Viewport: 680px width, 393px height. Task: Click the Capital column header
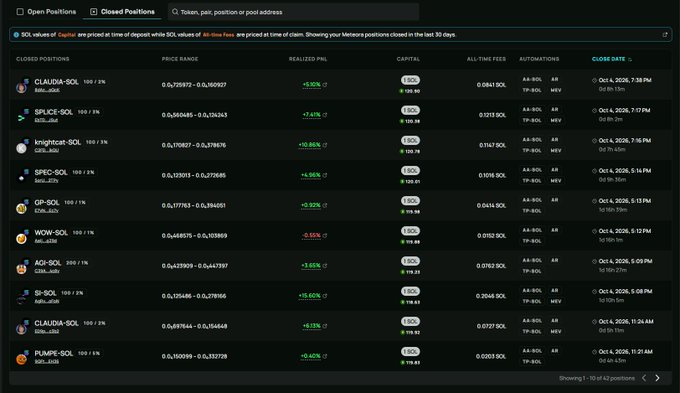tap(408, 59)
